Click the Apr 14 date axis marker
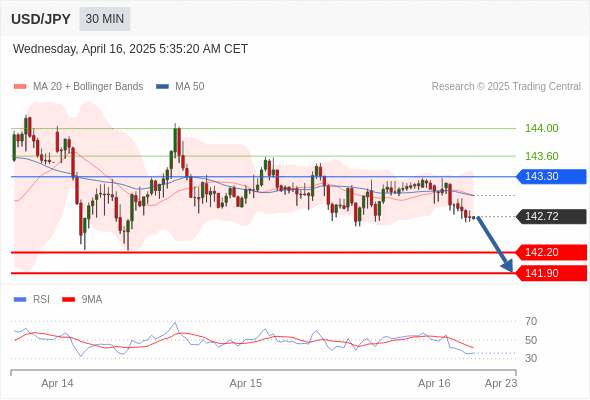 click(57, 383)
